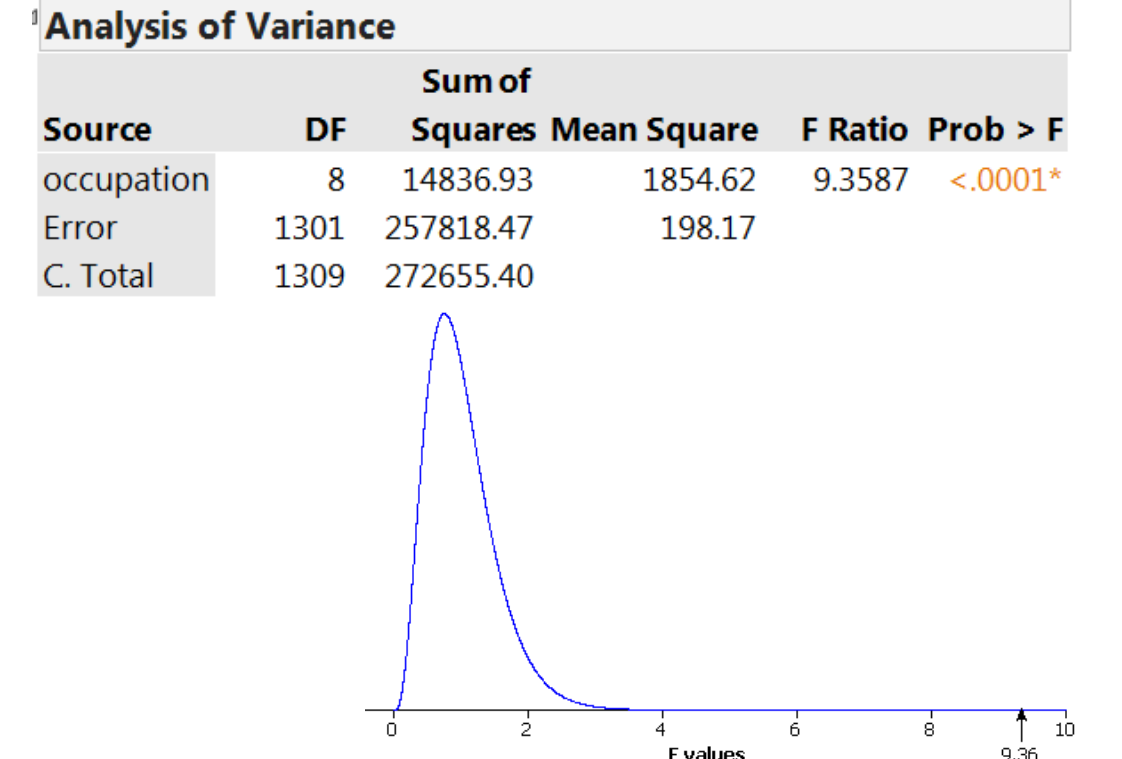The height and width of the screenshot is (759, 1122).
Task: Select the occupation row label
Action: pos(126,179)
